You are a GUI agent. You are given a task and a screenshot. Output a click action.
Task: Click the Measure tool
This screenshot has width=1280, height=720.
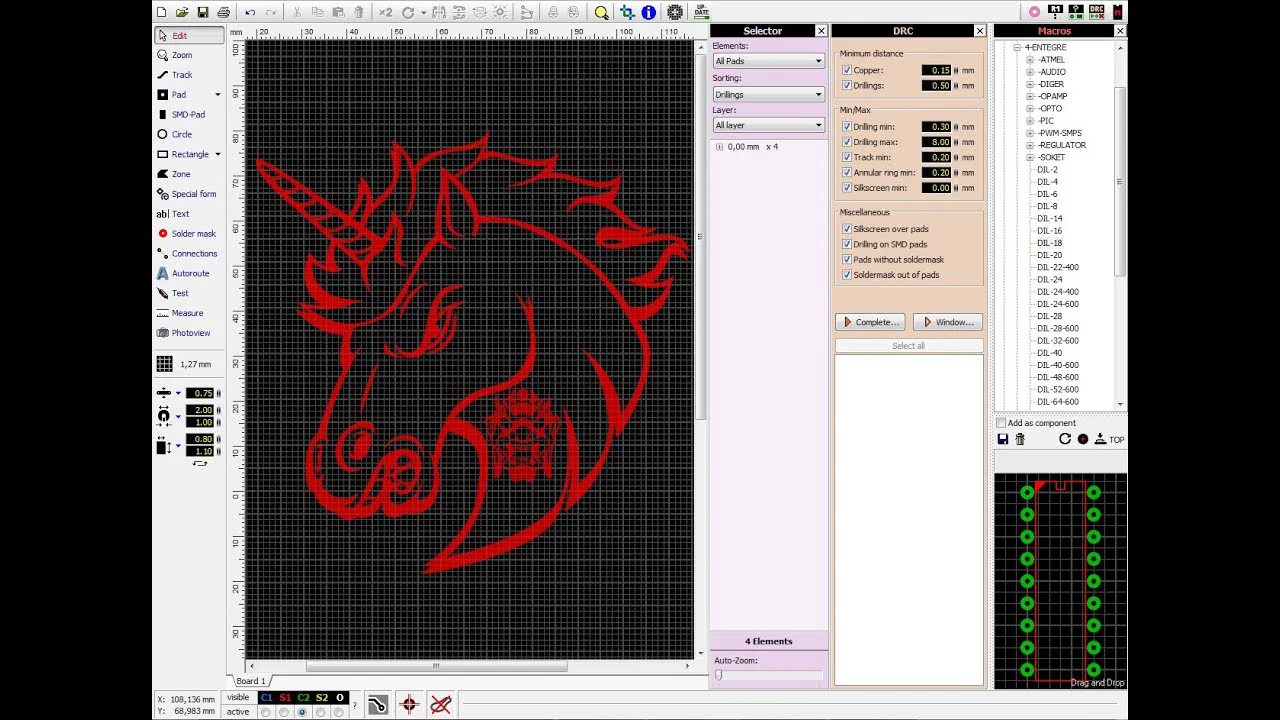[186, 313]
